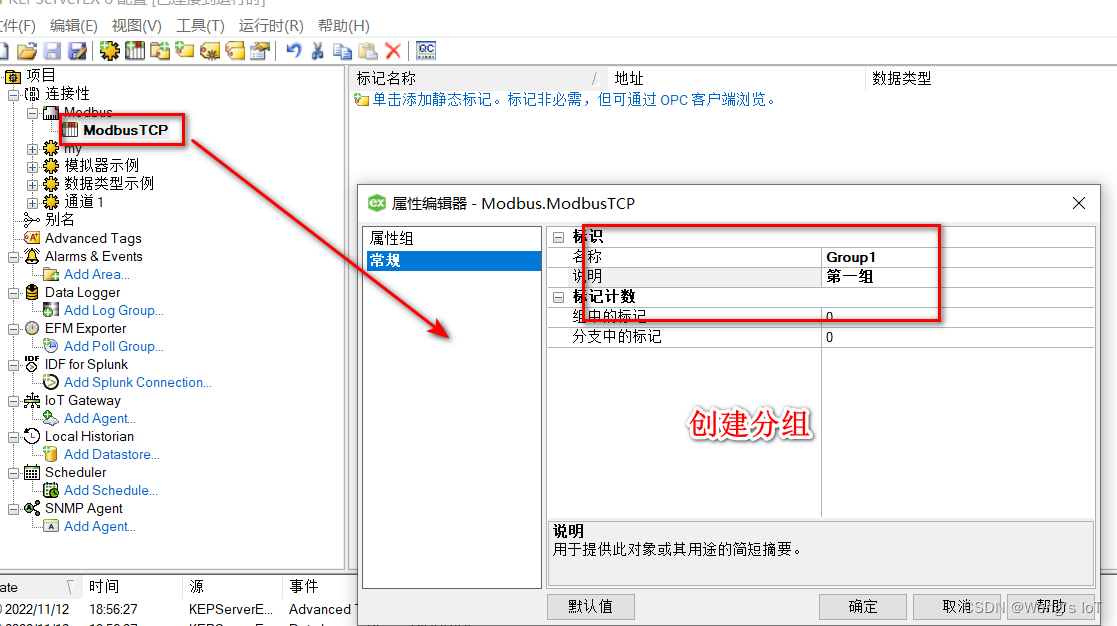Image resolution: width=1117 pixels, height=626 pixels.
Task: Click the Copy toolbar icon
Action: click(343, 51)
